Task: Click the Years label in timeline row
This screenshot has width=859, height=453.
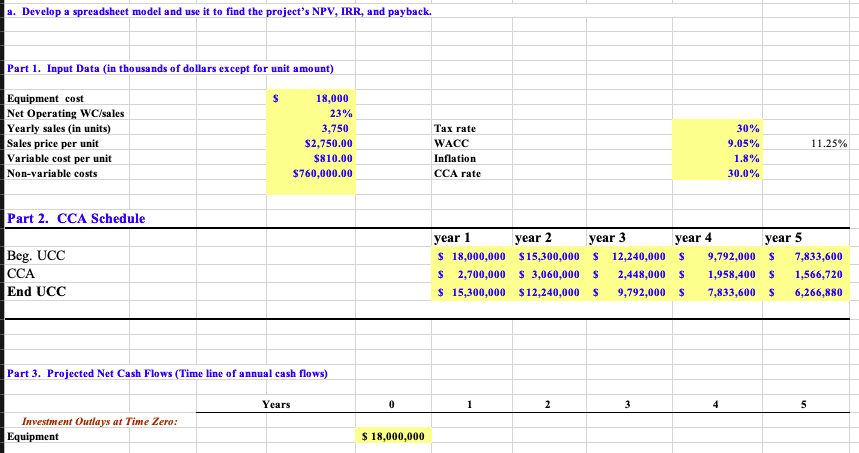Action: tap(276, 405)
